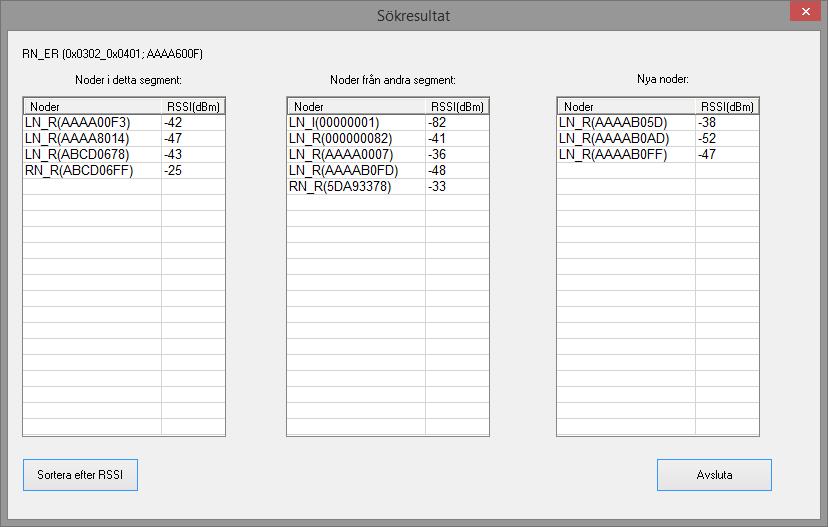The height and width of the screenshot is (527, 828).
Task: Select row LN_R(ABCD0678)
Action: coord(124,154)
